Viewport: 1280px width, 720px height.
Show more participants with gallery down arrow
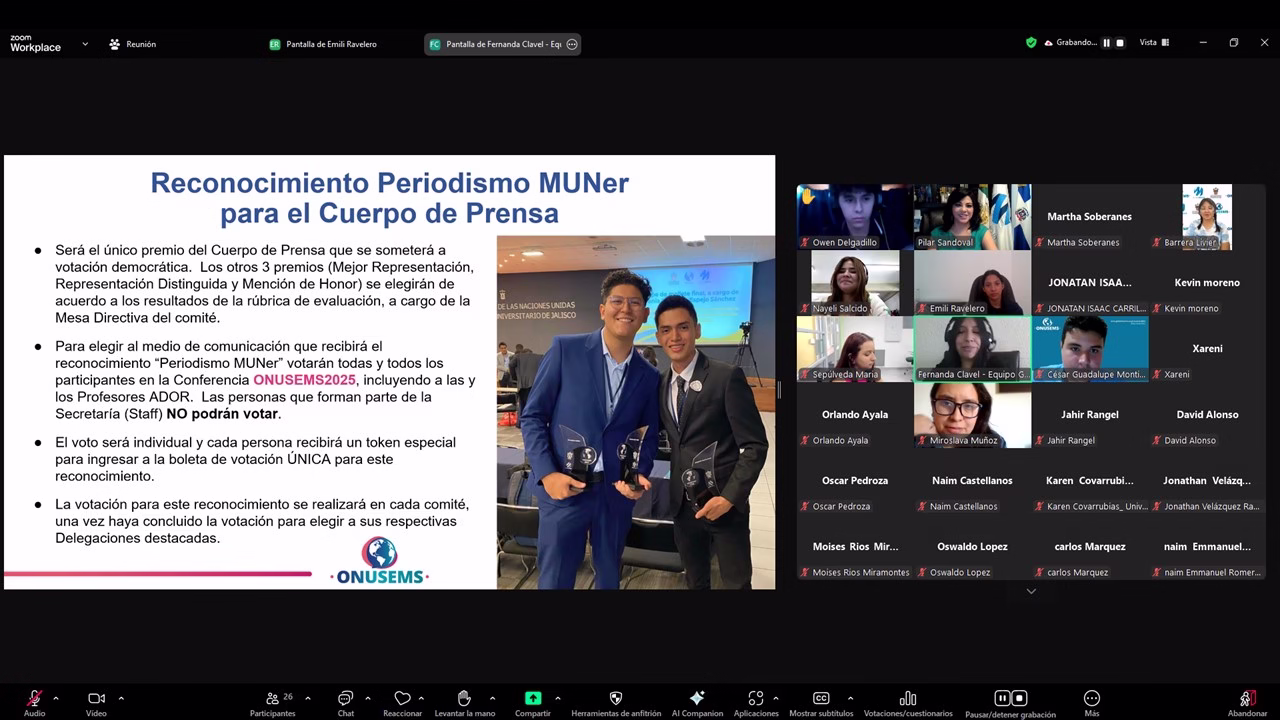[x=1031, y=591]
